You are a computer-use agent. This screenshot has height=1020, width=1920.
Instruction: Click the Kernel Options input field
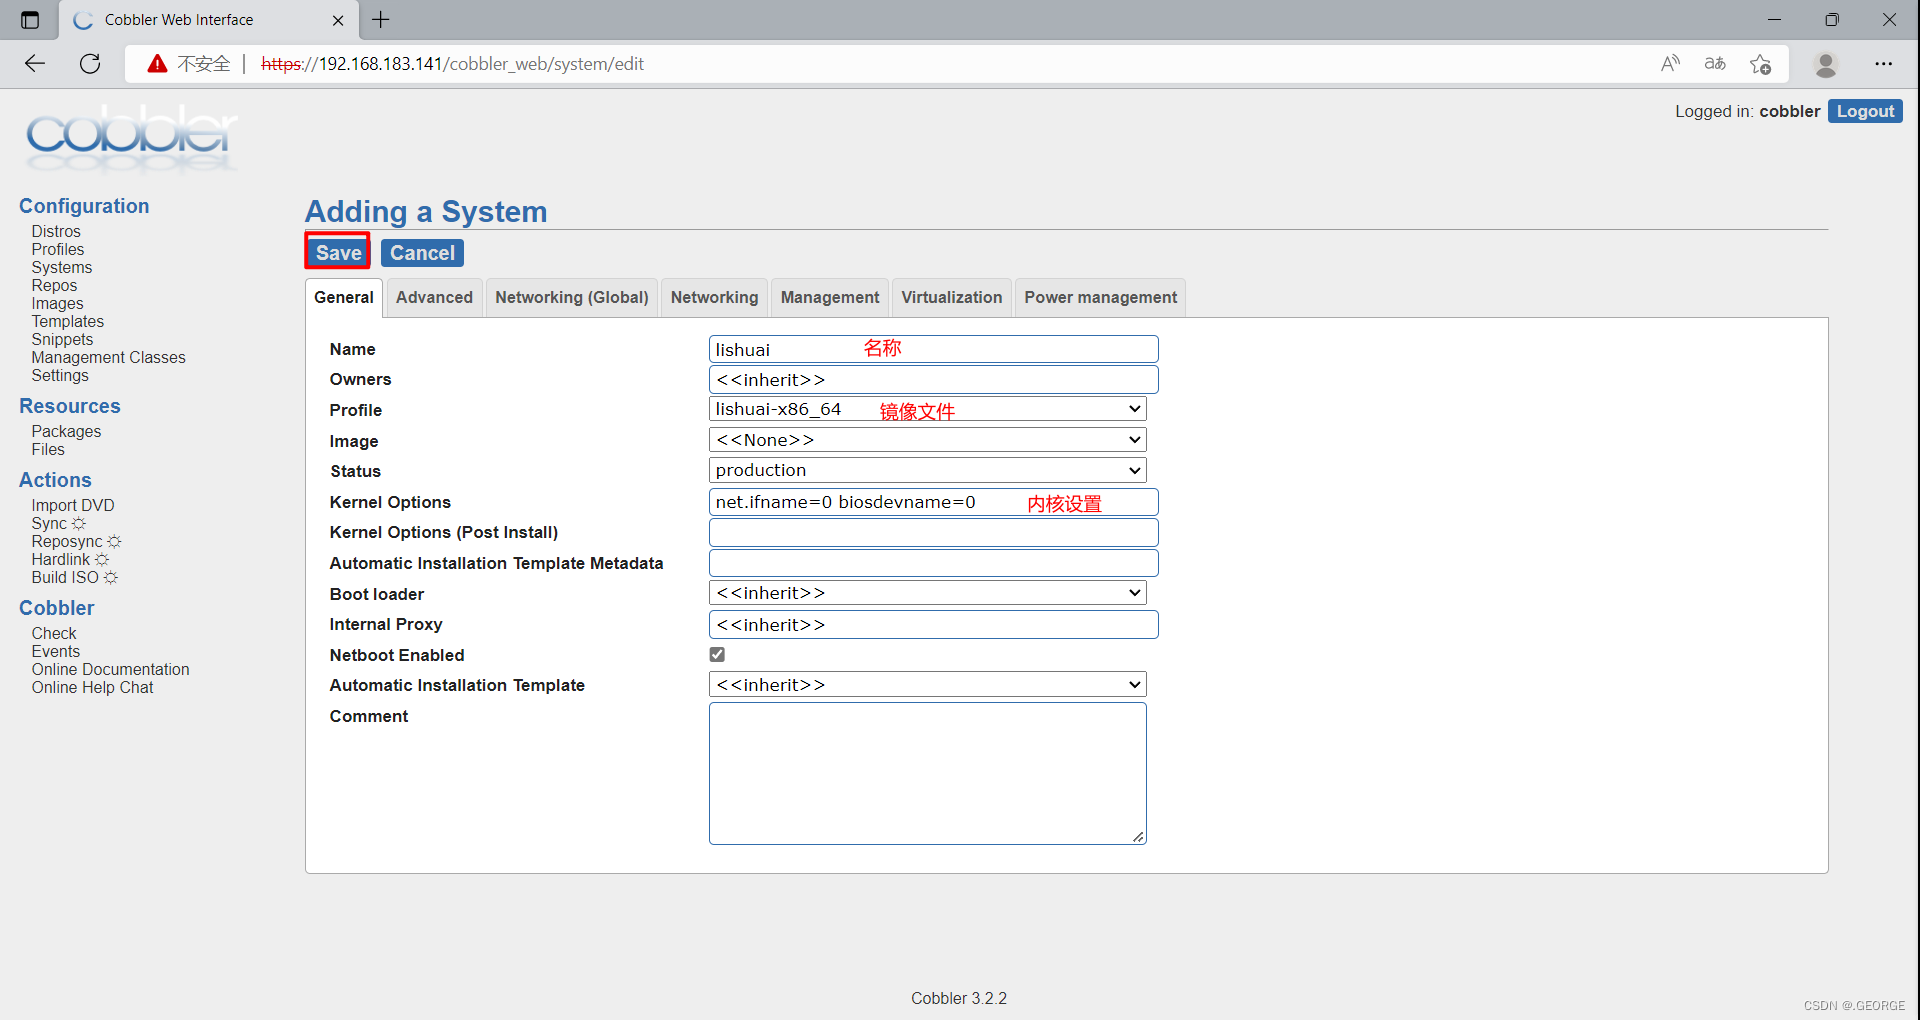(934, 502)
